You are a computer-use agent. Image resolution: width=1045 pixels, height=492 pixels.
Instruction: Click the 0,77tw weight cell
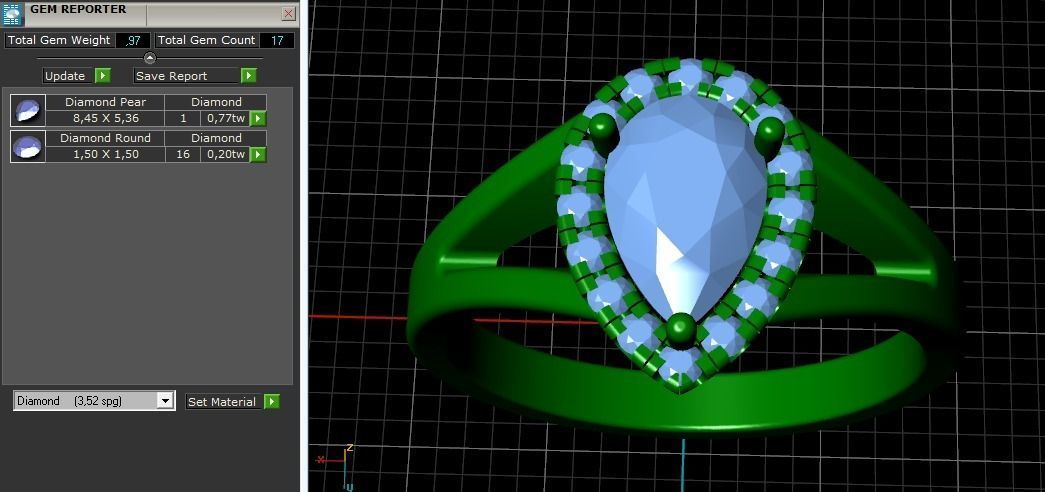pyautogui.click(x=225, y=119)
